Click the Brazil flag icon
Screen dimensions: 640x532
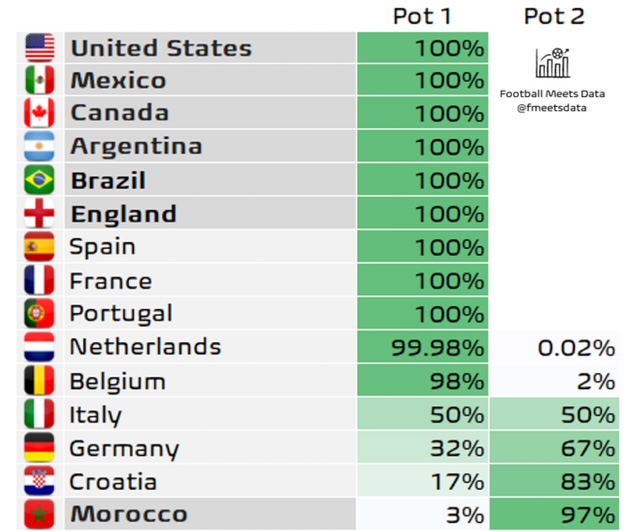coord(39,181)
